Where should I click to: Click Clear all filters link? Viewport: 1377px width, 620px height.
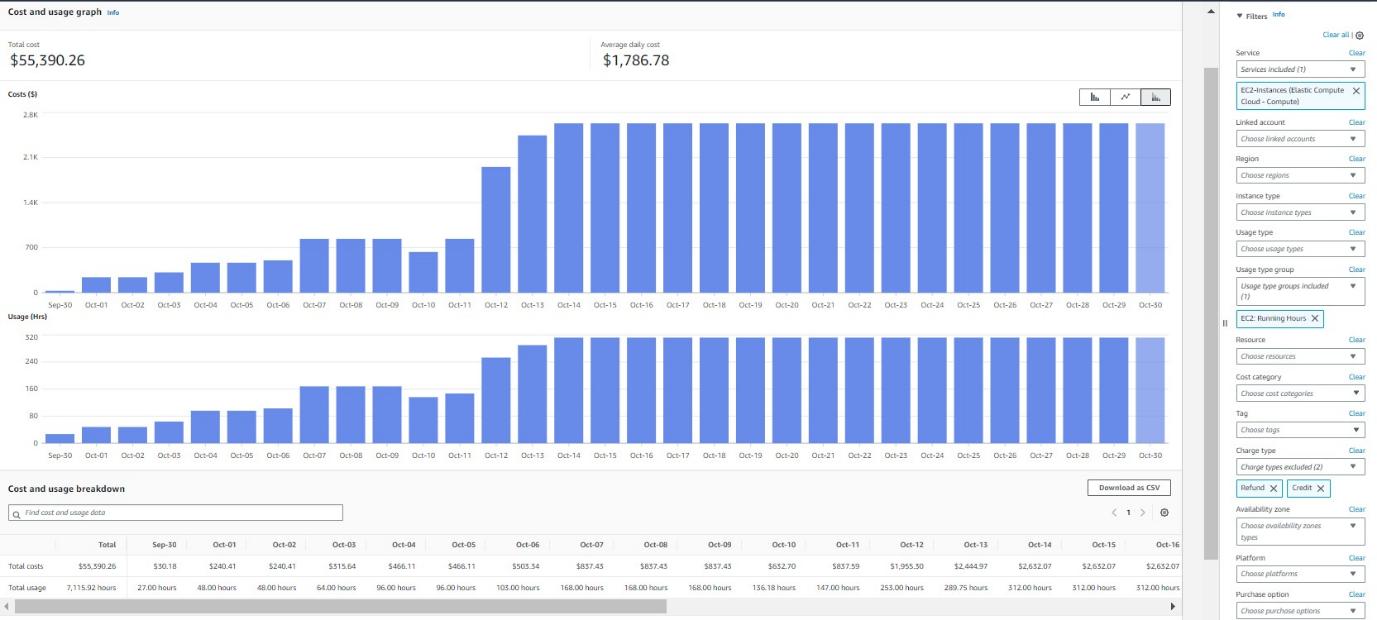pyautogui.click(x=1335, y=35)
